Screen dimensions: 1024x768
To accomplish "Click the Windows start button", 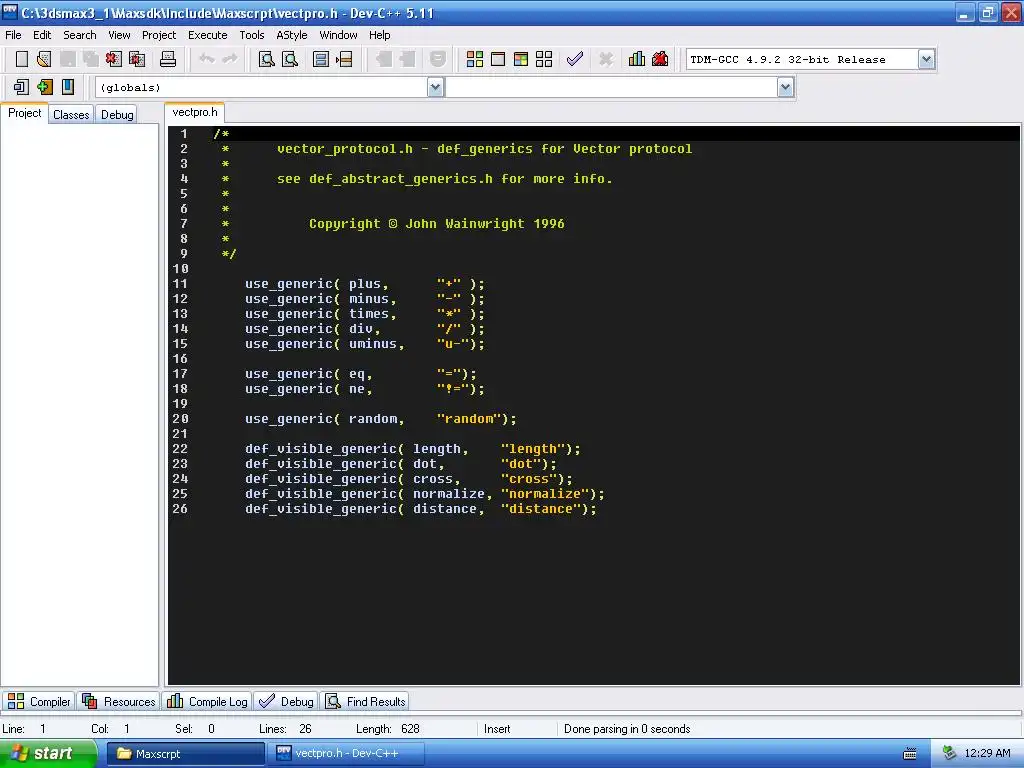I will (x=48, y=754).
